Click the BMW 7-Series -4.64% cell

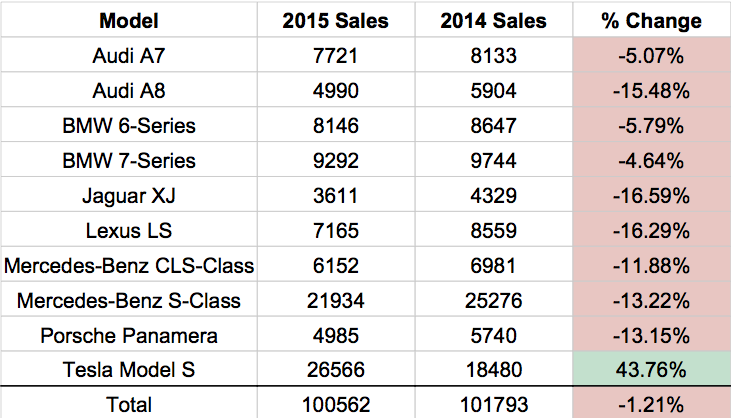tap(652, 160)
